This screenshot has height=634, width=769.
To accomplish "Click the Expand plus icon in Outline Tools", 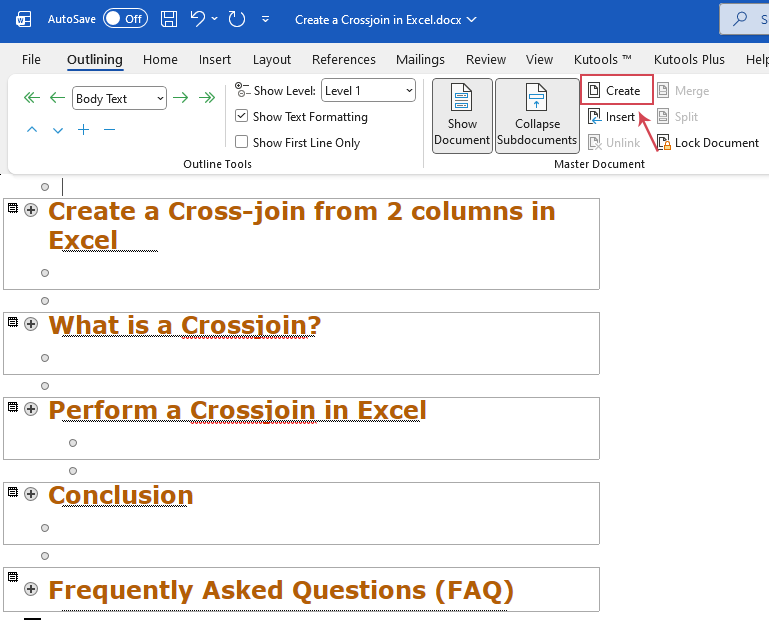I will [83, 130].
